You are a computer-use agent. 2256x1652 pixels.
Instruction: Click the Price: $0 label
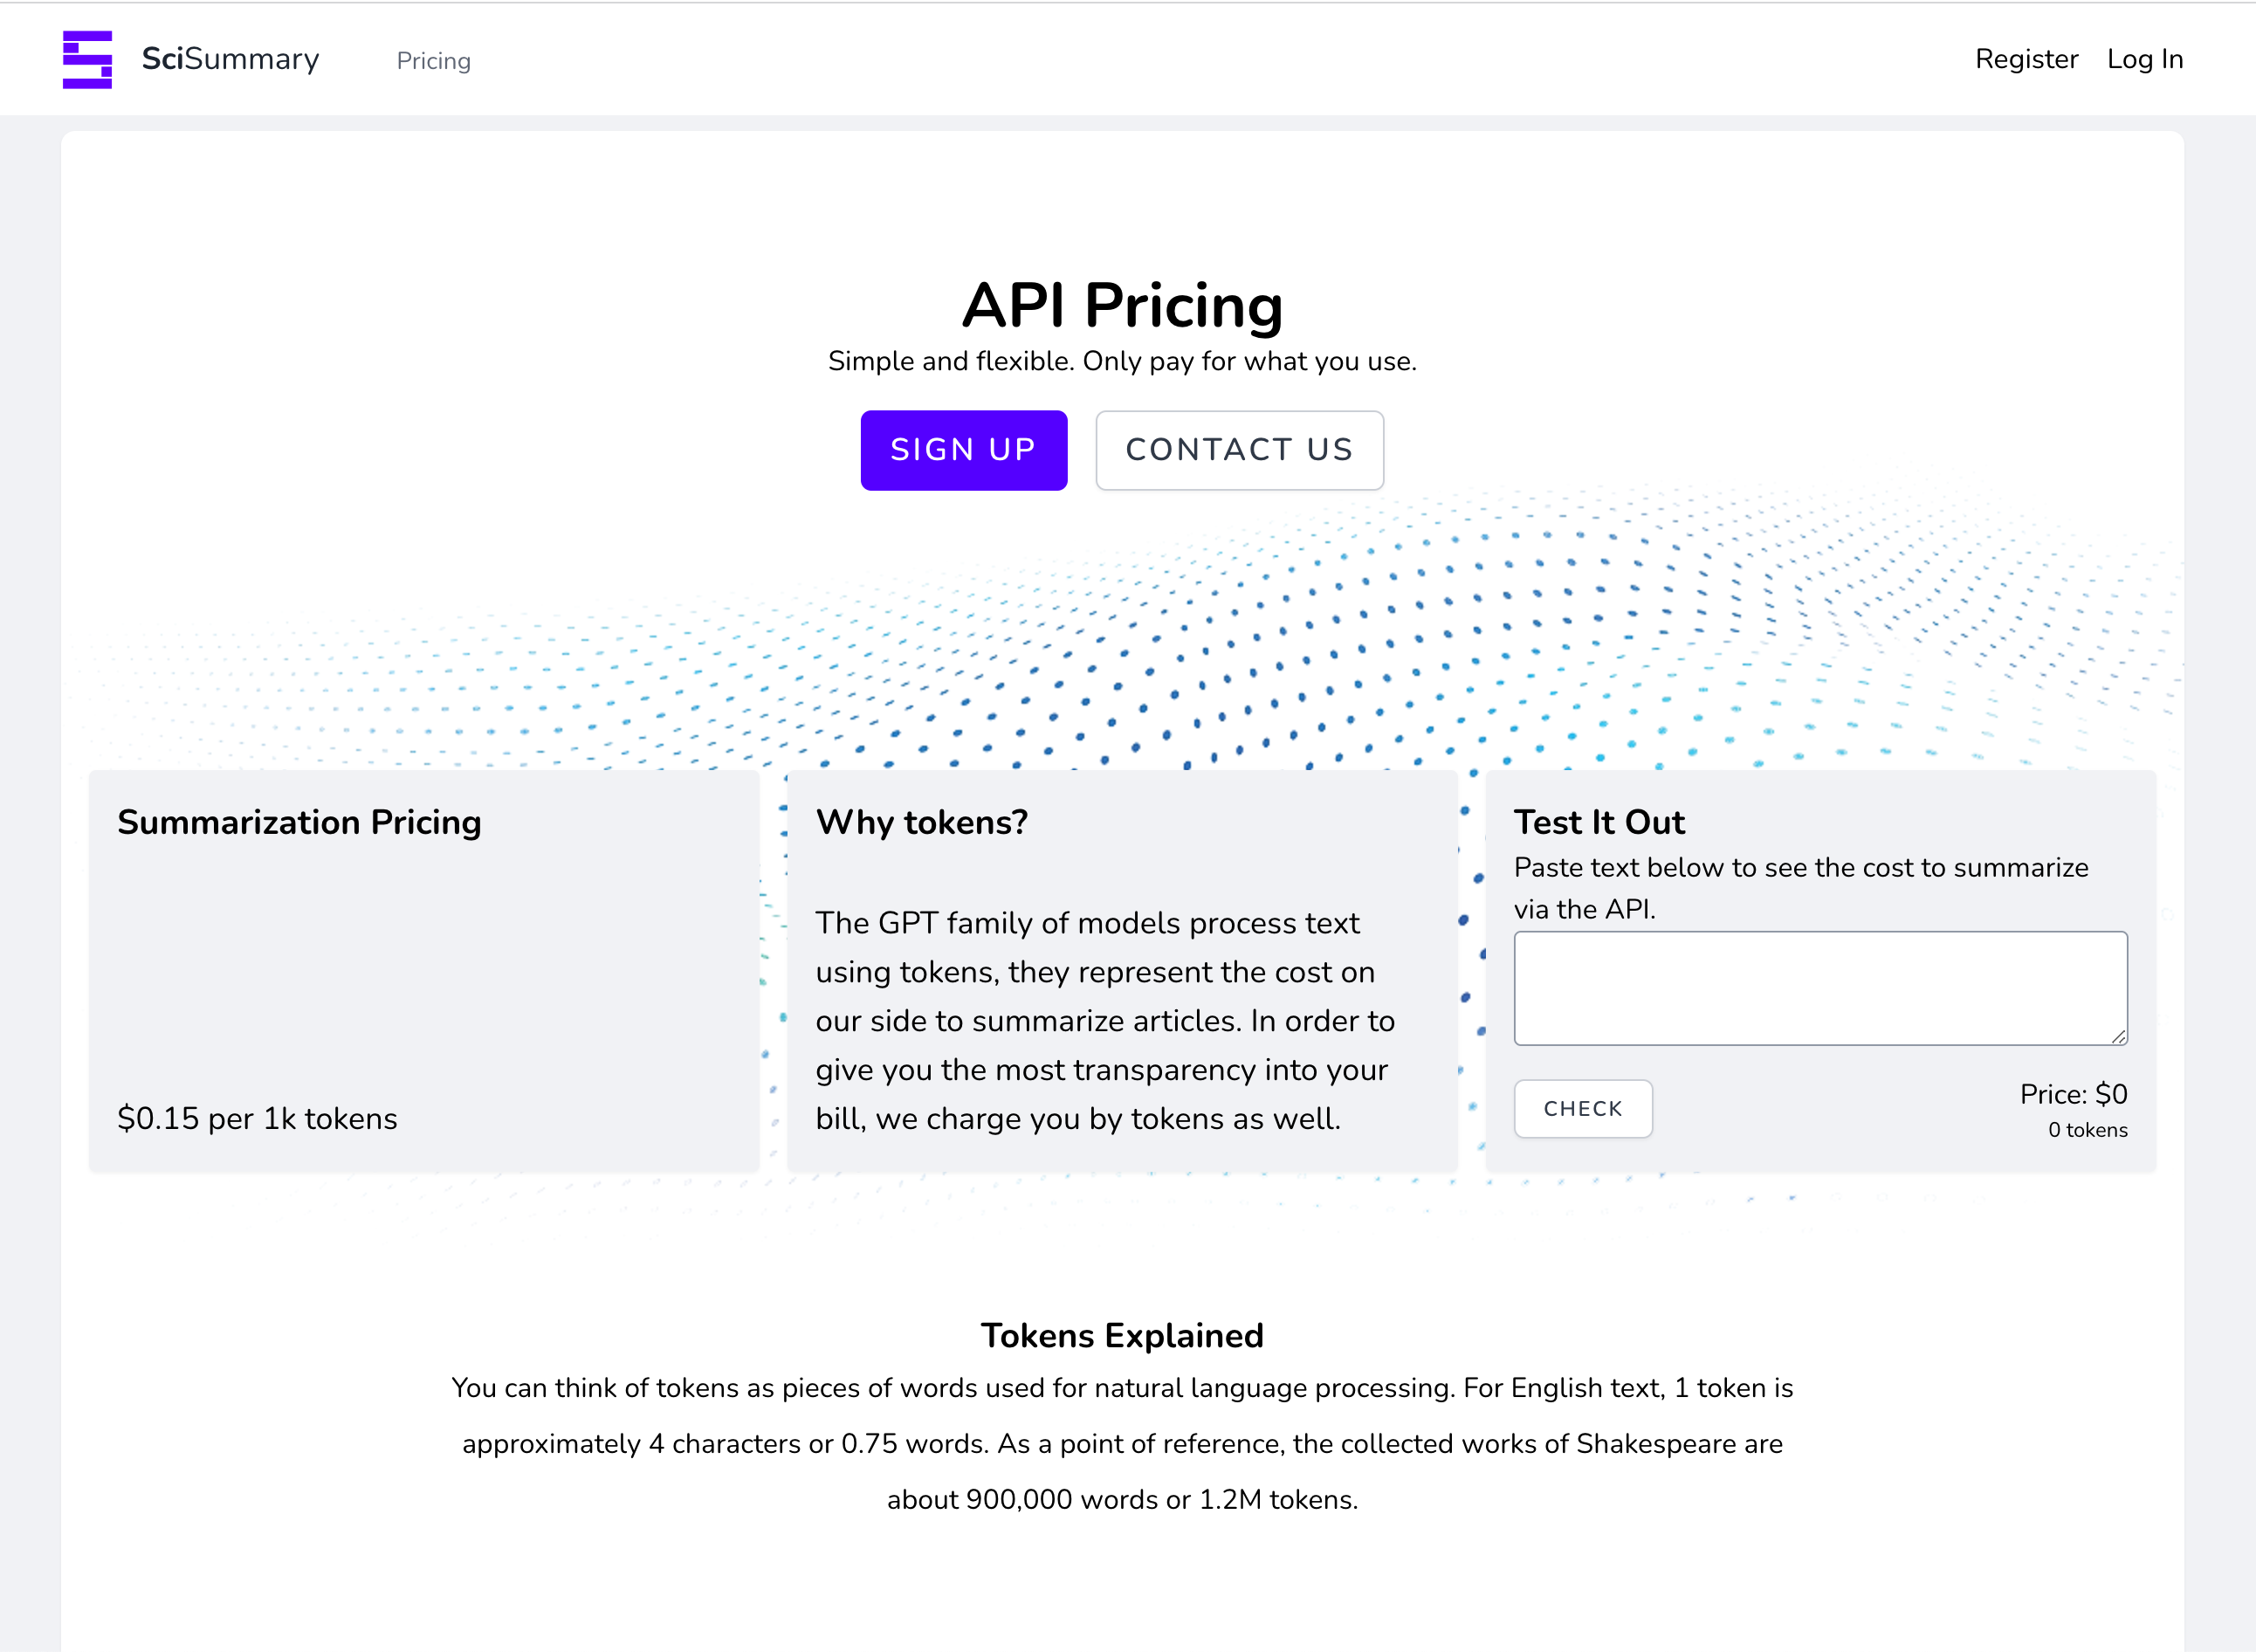point(2073,1094)
